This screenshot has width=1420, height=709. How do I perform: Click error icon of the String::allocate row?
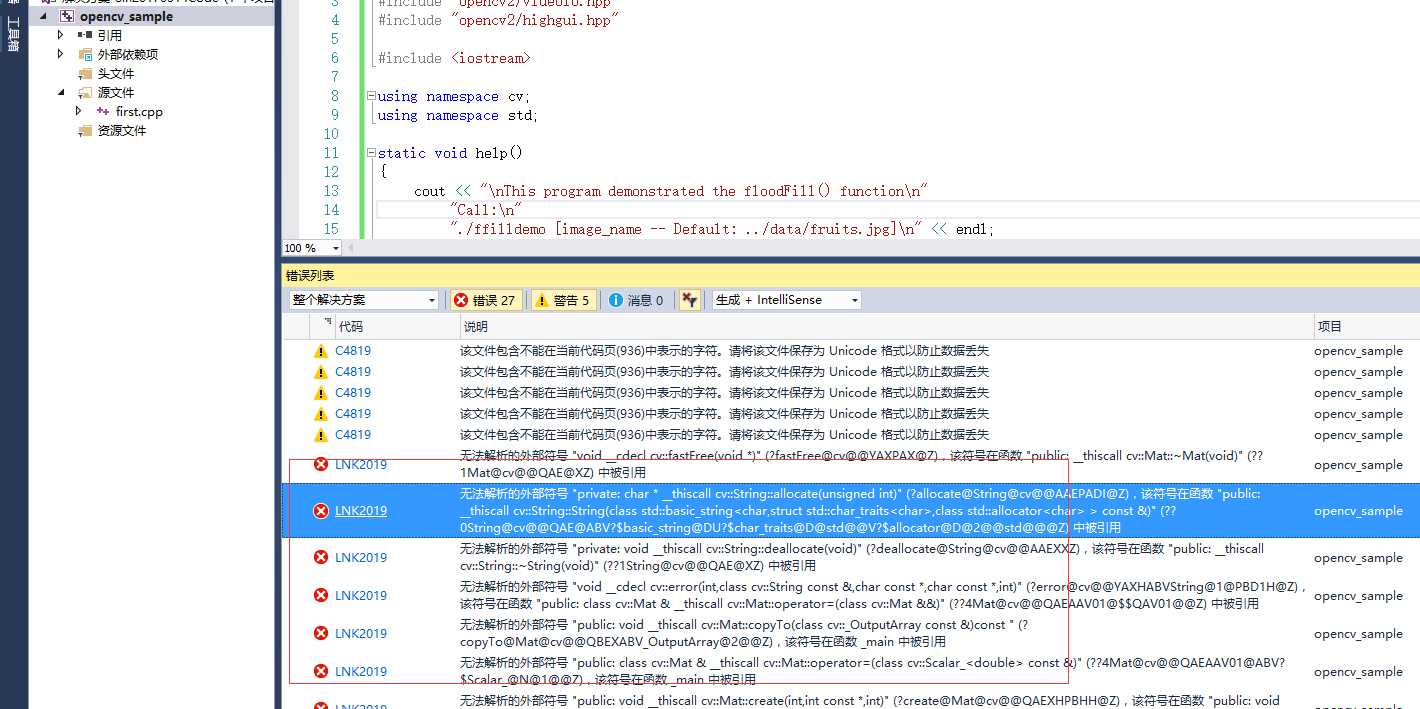tap(321, 511)
